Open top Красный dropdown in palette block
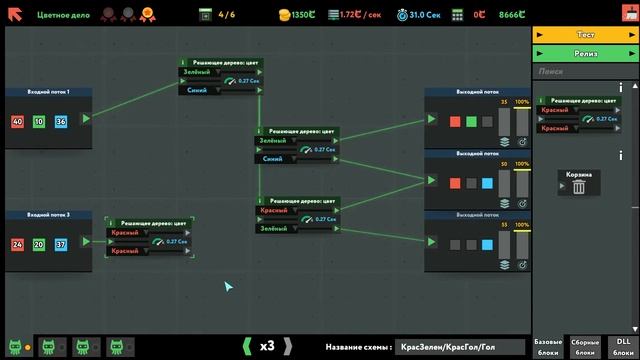Screen dimensions: 640x360 click(x=559, y=110)
